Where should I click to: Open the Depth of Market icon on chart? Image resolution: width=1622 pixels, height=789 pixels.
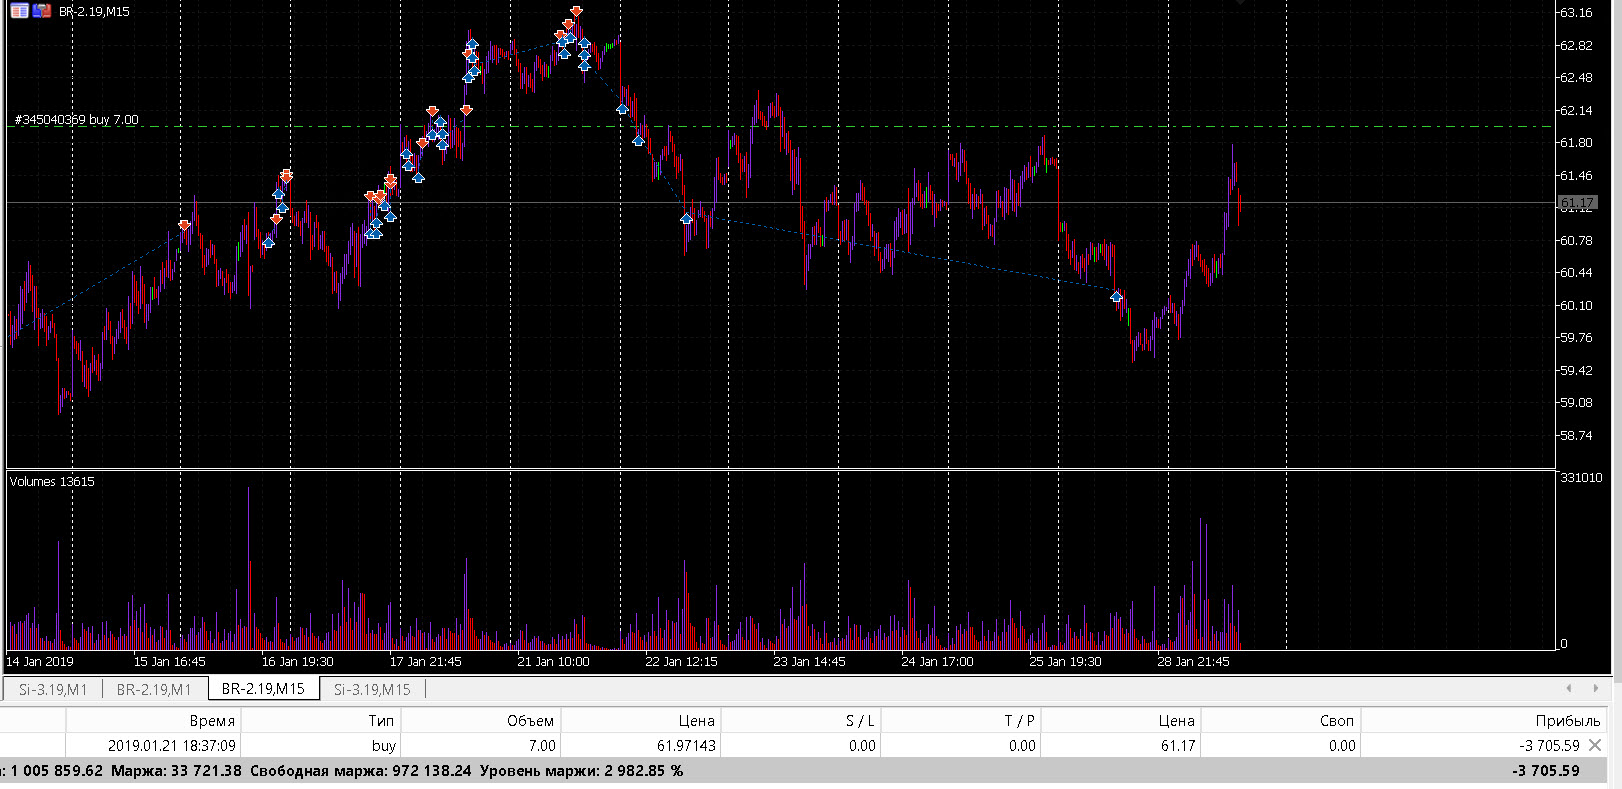pos(18,11)
